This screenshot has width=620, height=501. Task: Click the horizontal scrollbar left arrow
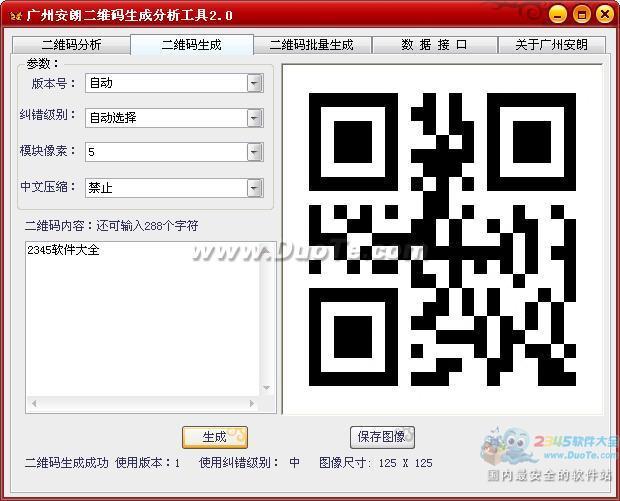pyautogui.click(x=35, y=403)
